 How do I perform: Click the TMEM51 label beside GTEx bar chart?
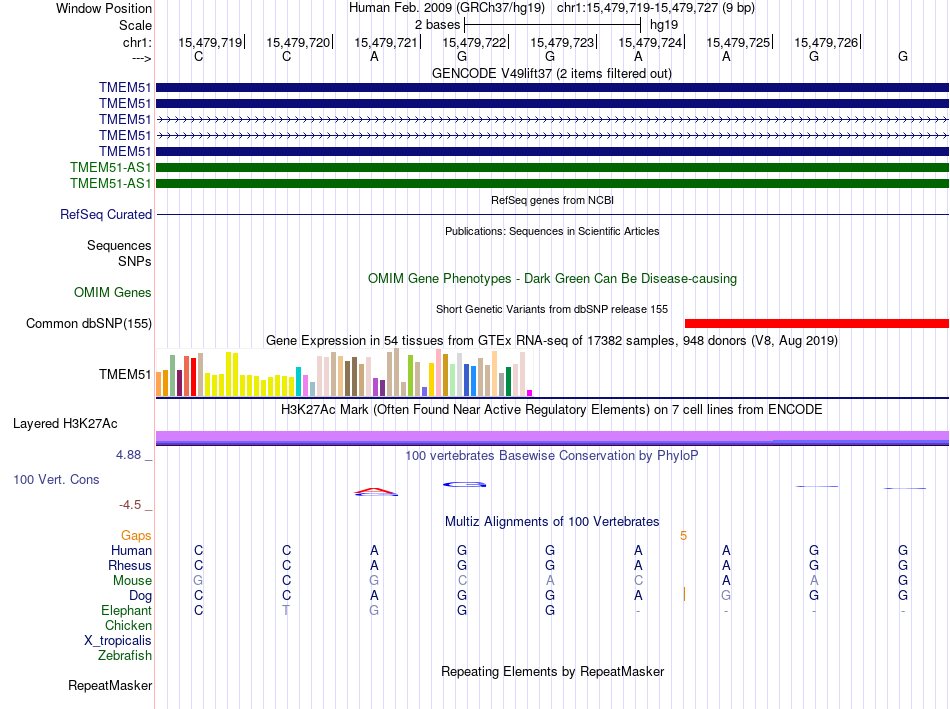(x=125, y=374)
